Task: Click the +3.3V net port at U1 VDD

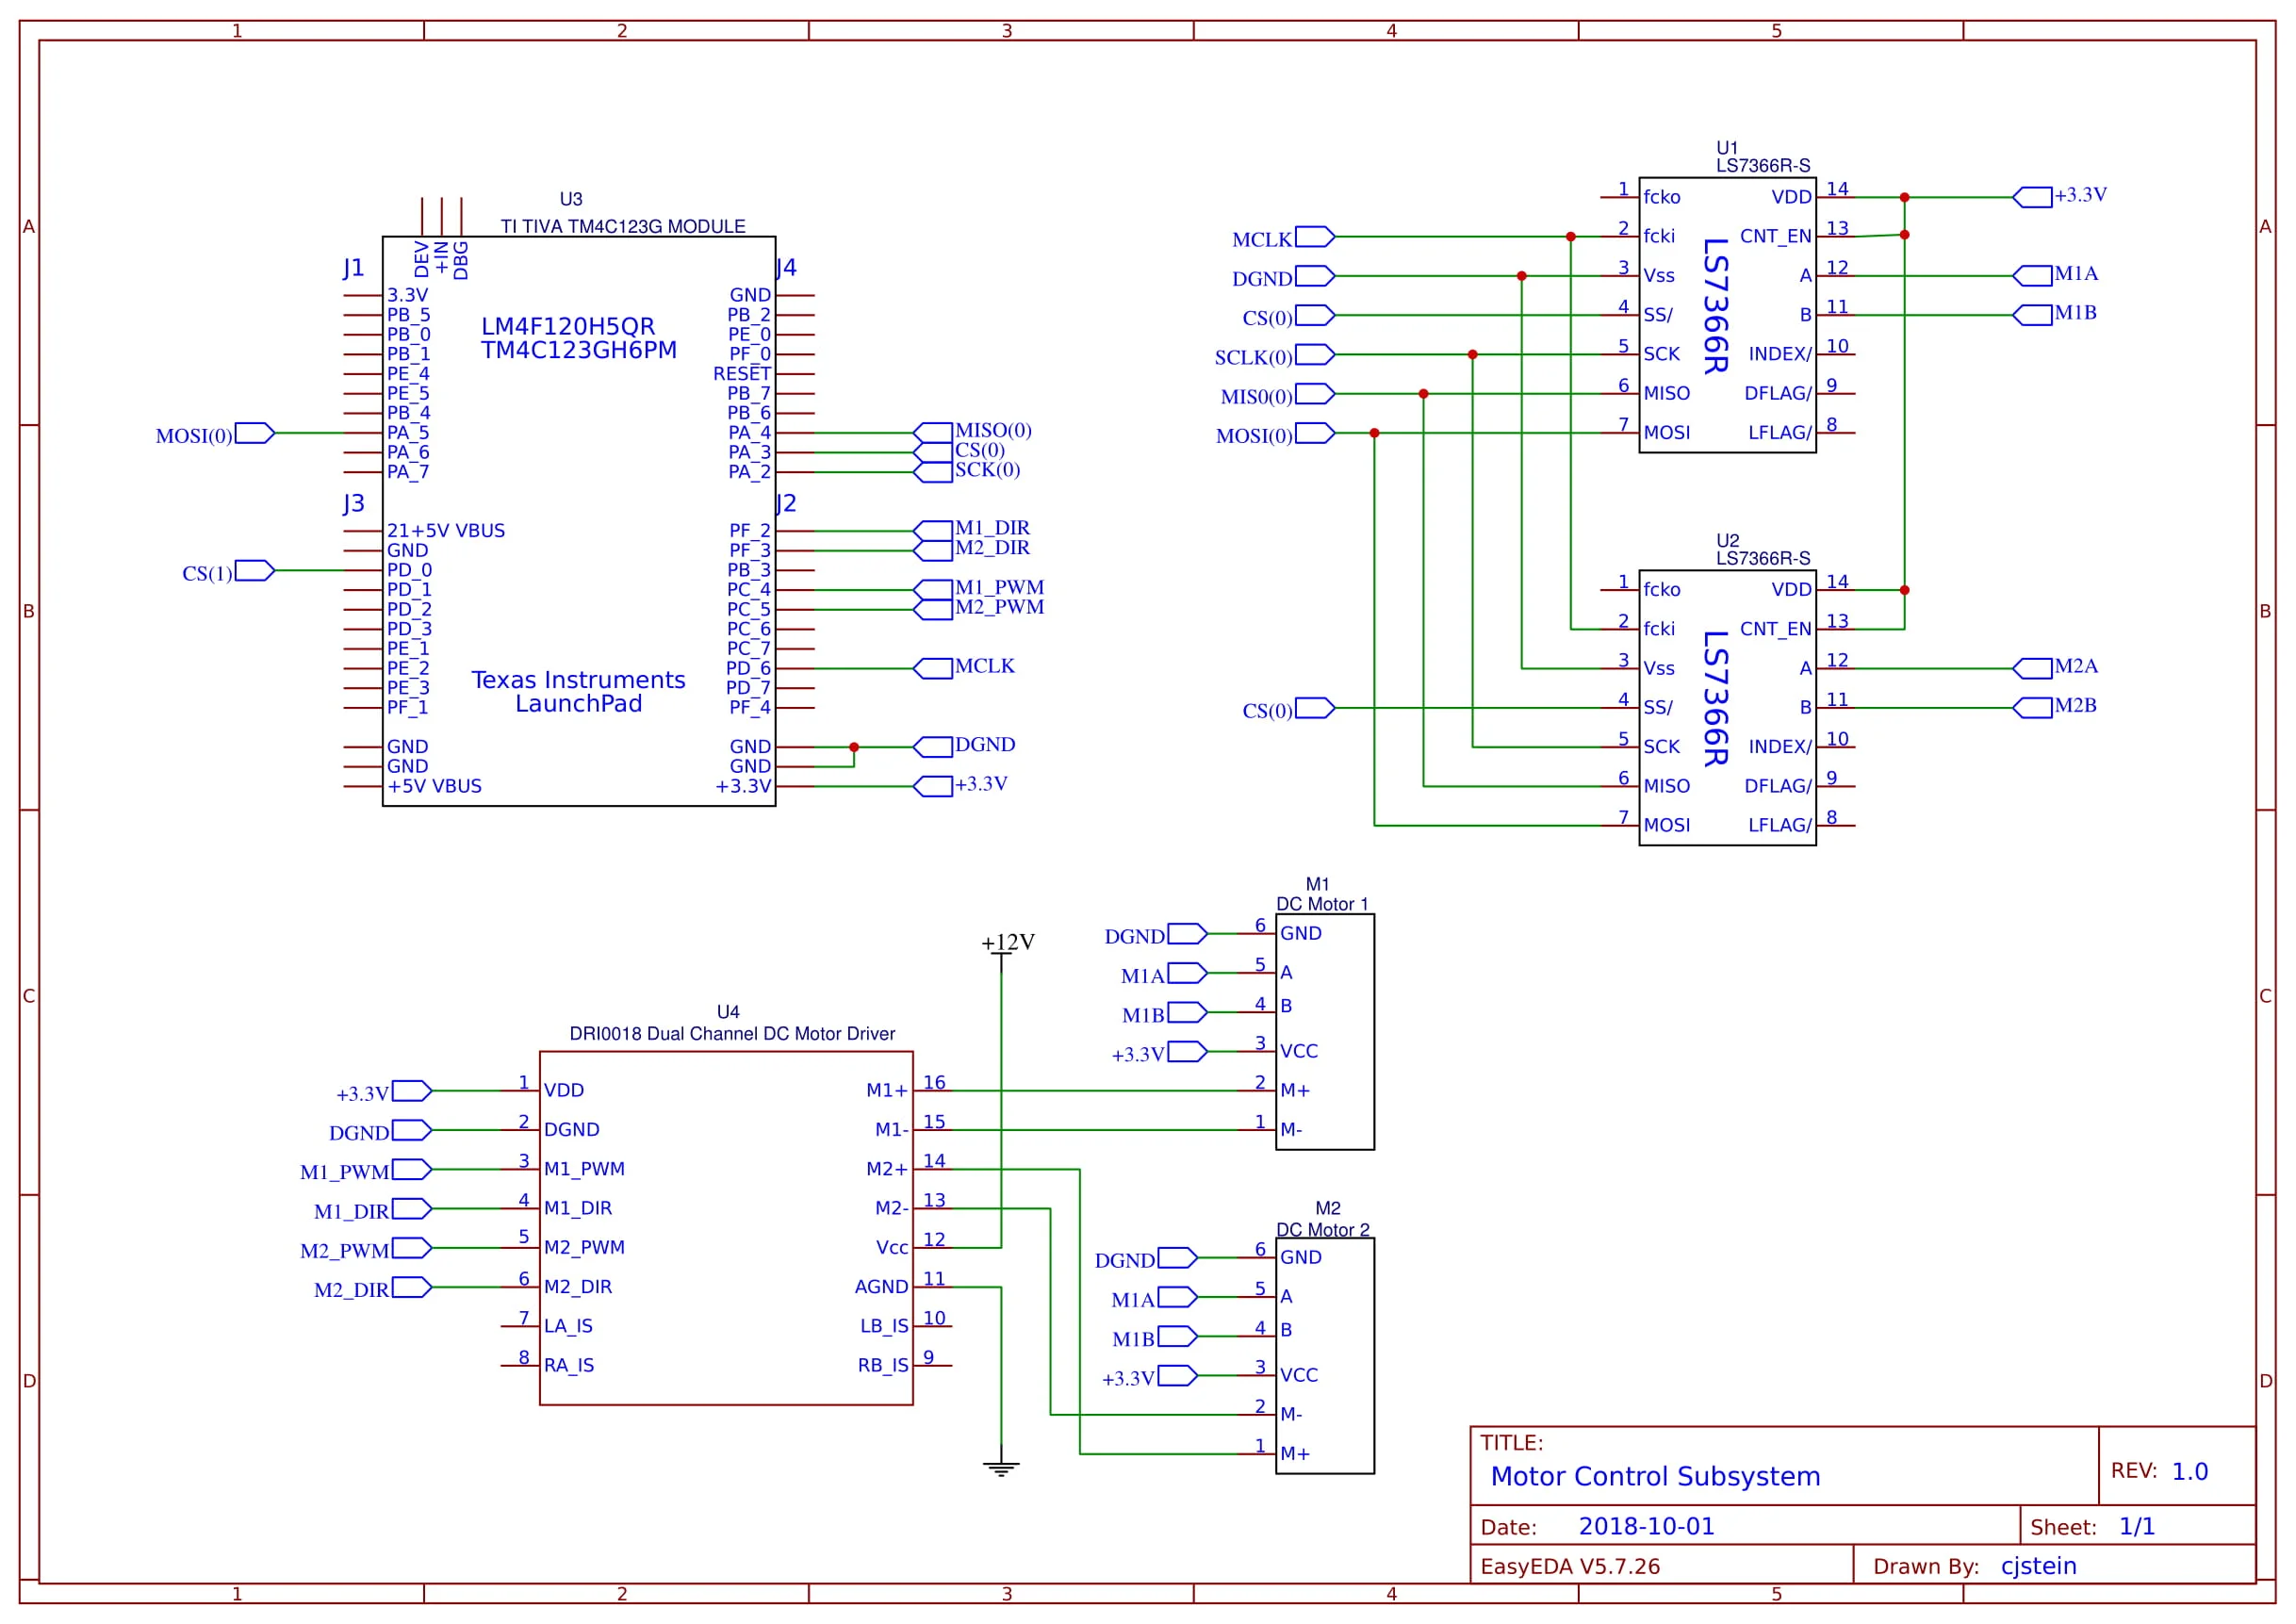Action: (2060, 196)
